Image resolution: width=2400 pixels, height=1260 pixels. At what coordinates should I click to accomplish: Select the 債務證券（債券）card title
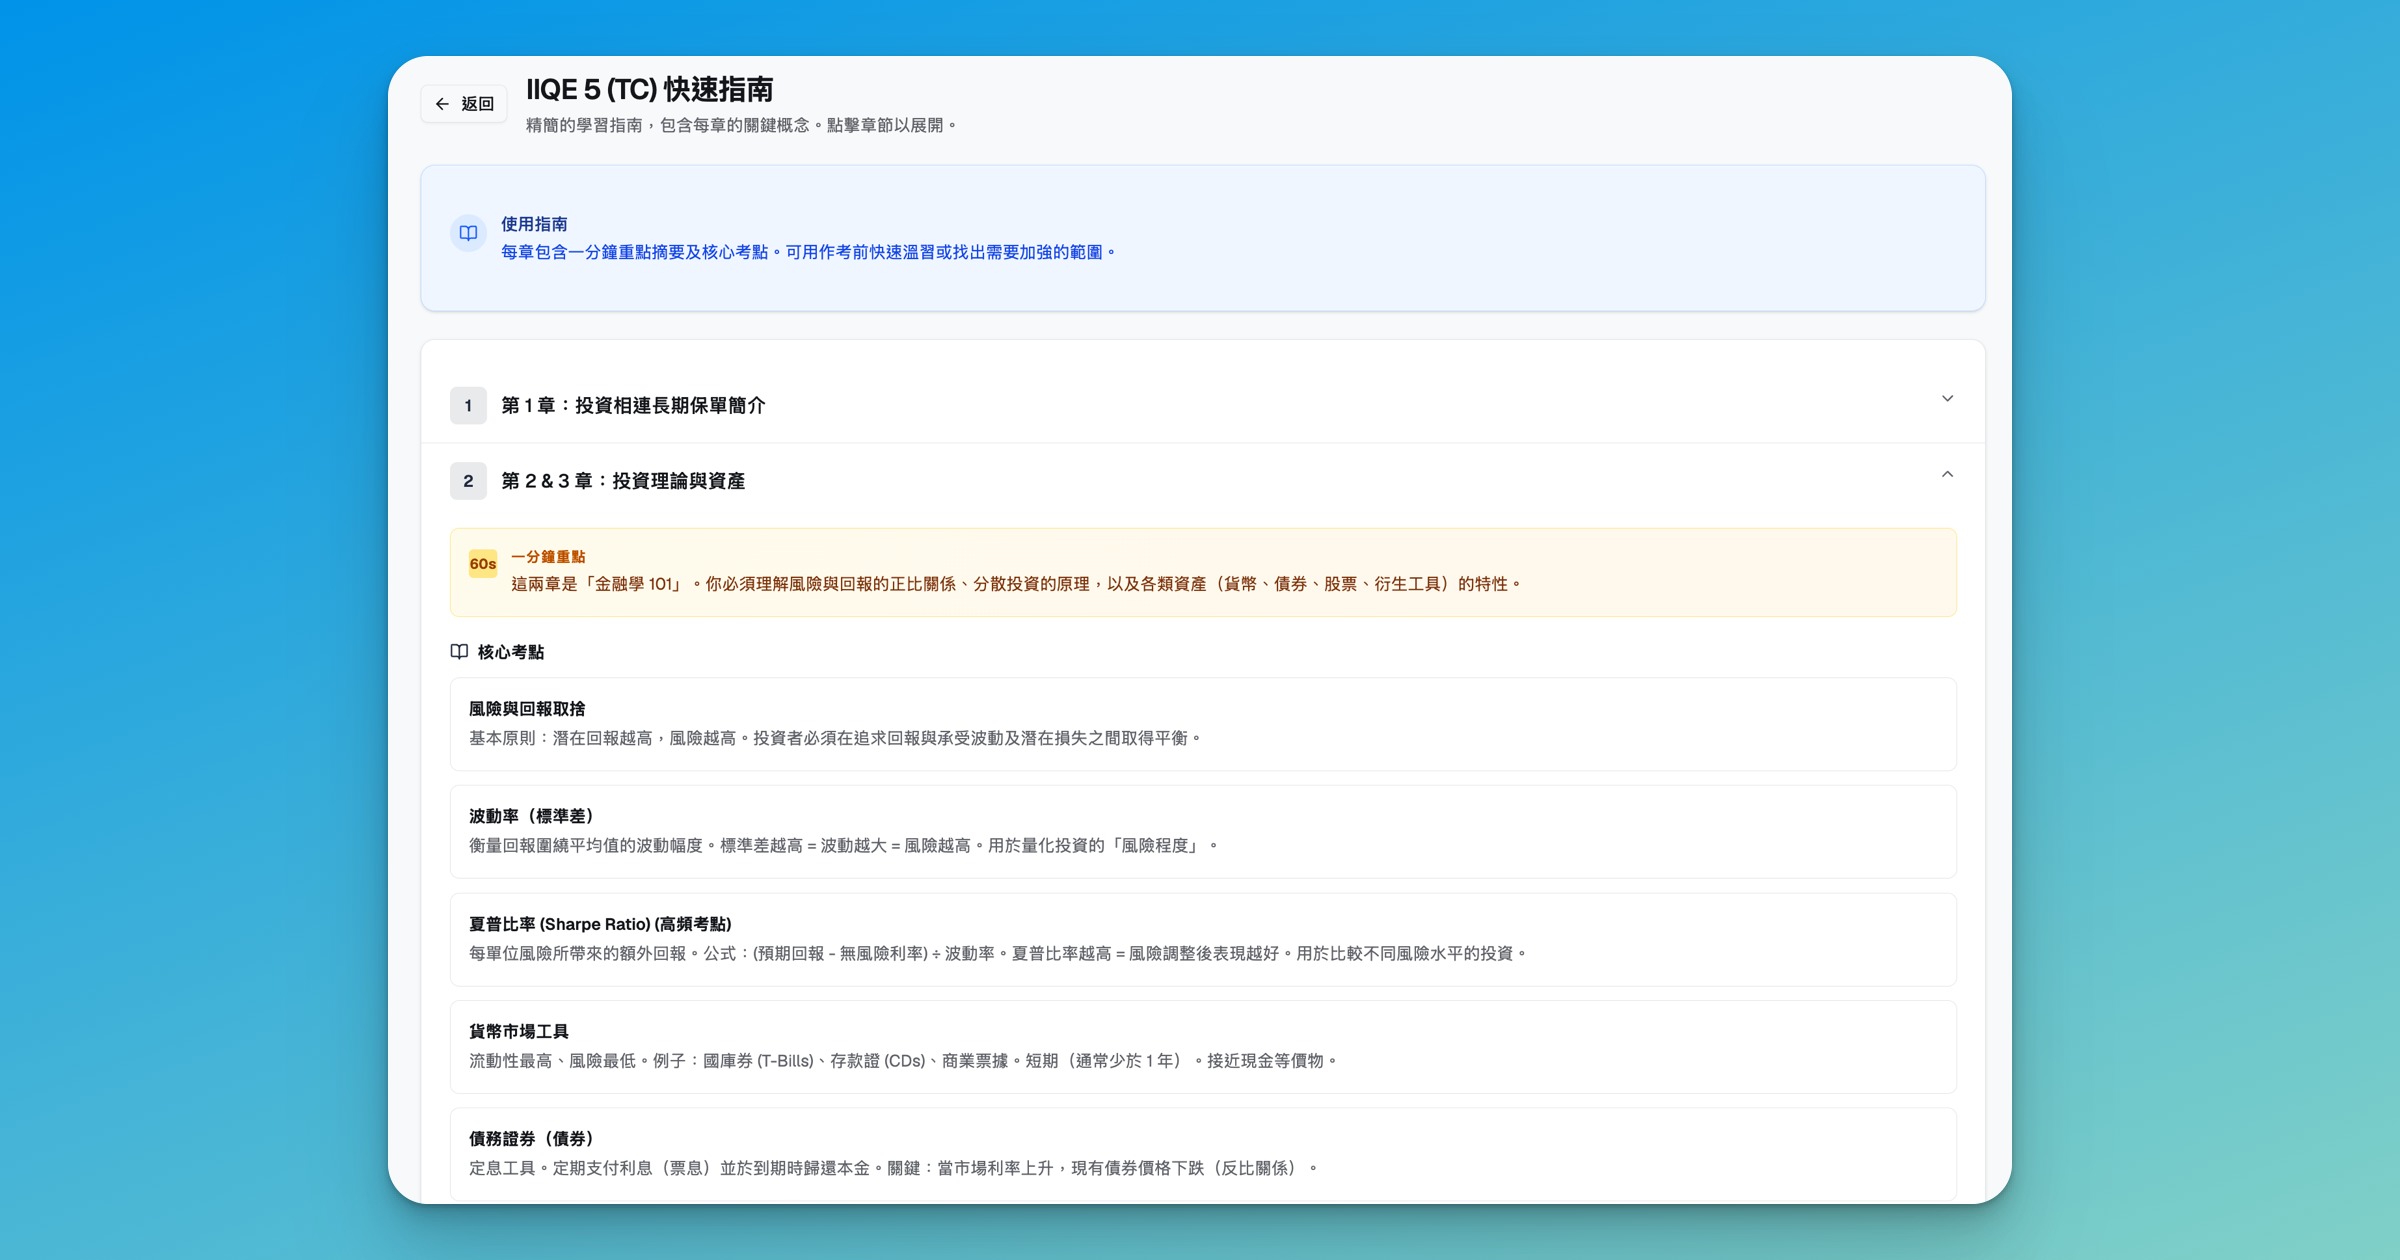click(531, 1138)
